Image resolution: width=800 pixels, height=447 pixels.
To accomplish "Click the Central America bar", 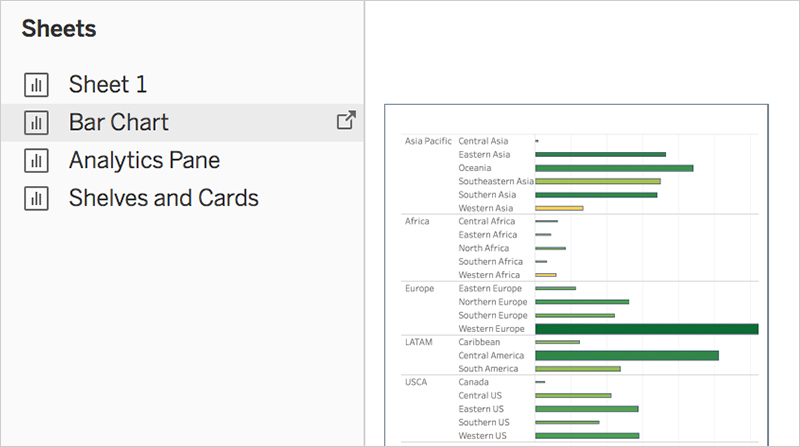I will coord(627,355).
